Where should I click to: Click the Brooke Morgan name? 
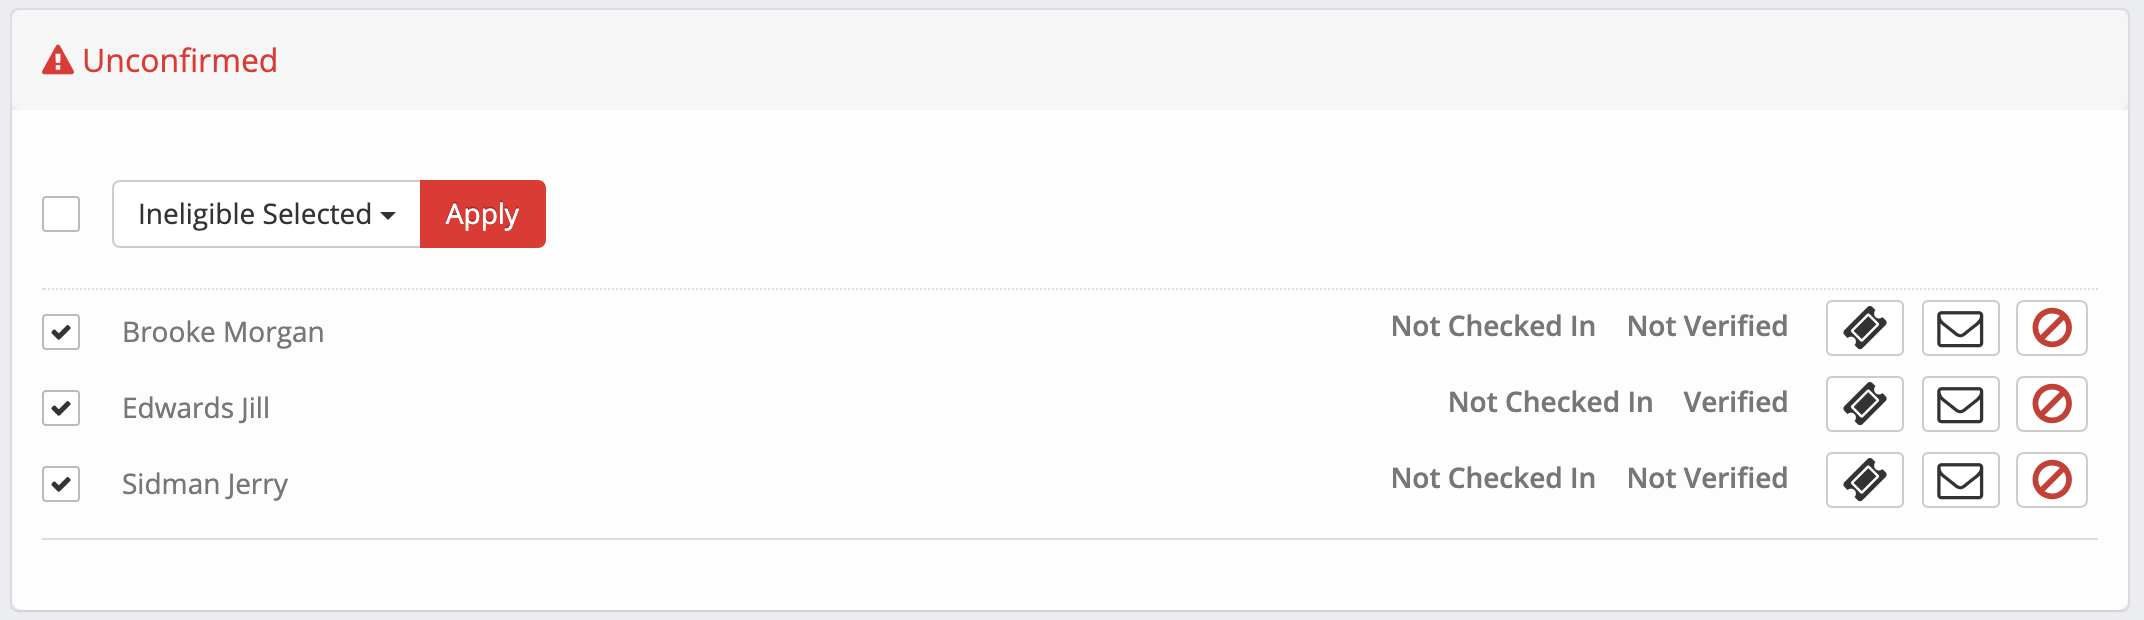(223, 332)
